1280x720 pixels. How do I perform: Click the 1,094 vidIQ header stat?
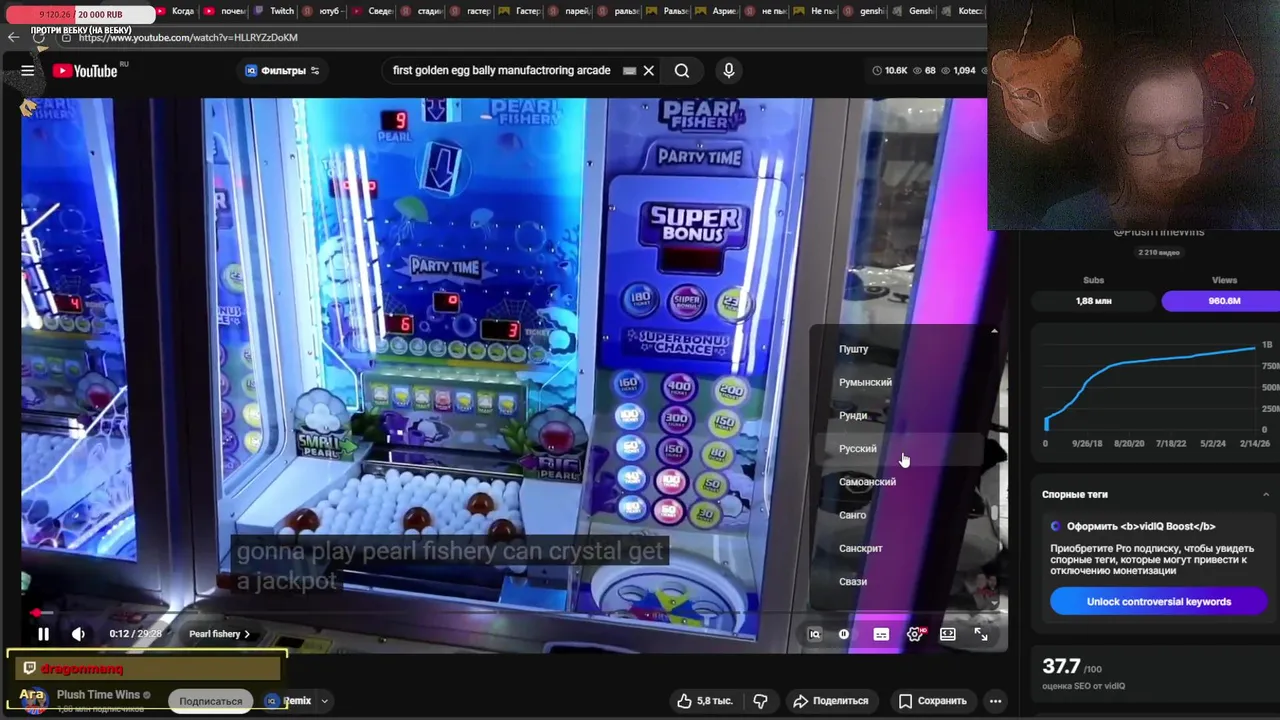957,70
